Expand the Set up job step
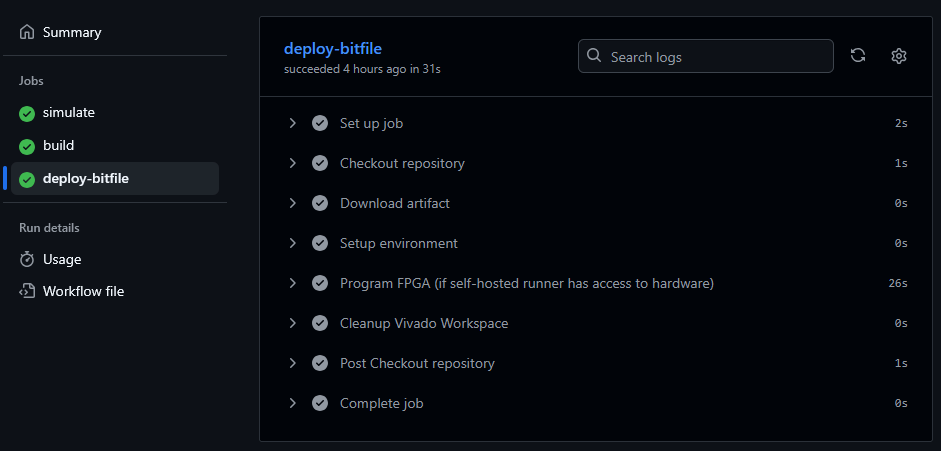The height and width of the screenshot is (451, 941). point(293,123)
